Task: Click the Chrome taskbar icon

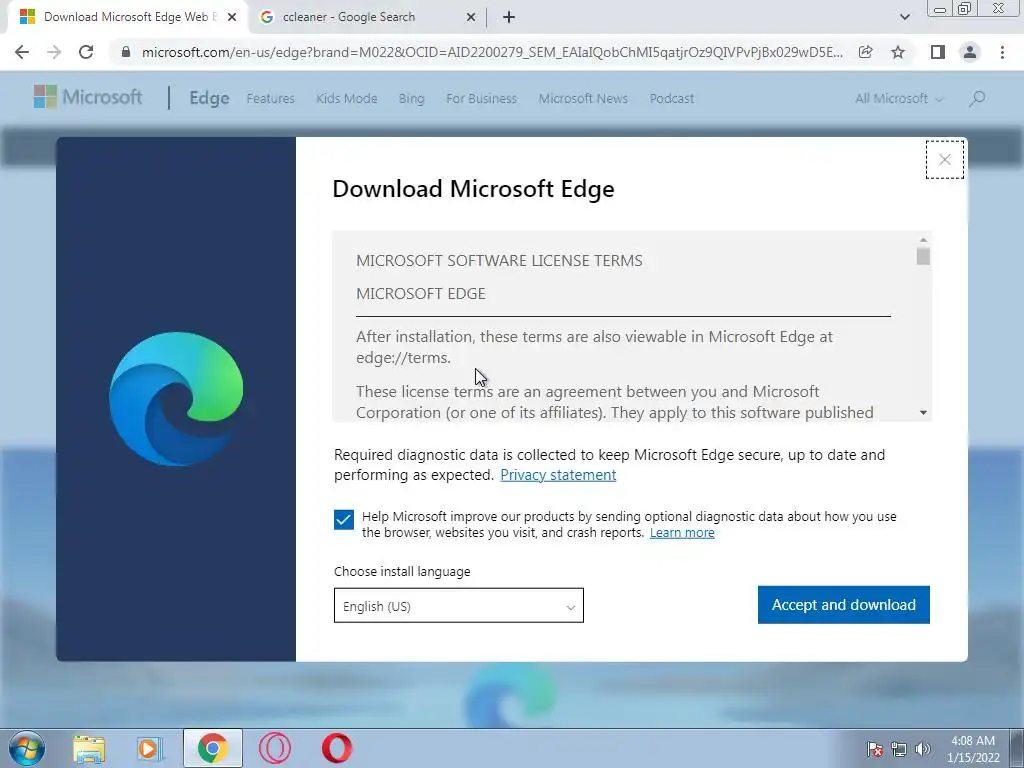Action: click(x=212, y=748)
